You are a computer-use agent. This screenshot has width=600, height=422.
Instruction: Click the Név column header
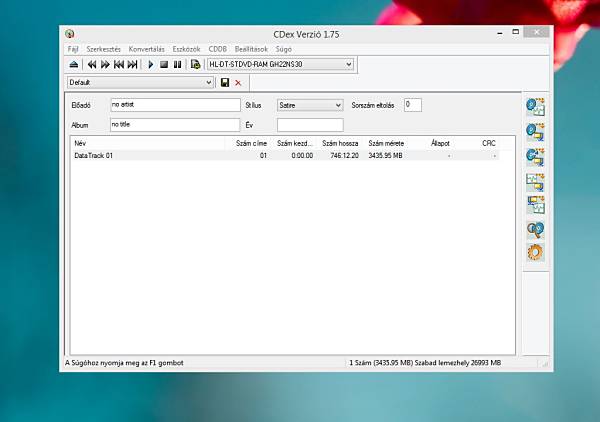point(148,143)
